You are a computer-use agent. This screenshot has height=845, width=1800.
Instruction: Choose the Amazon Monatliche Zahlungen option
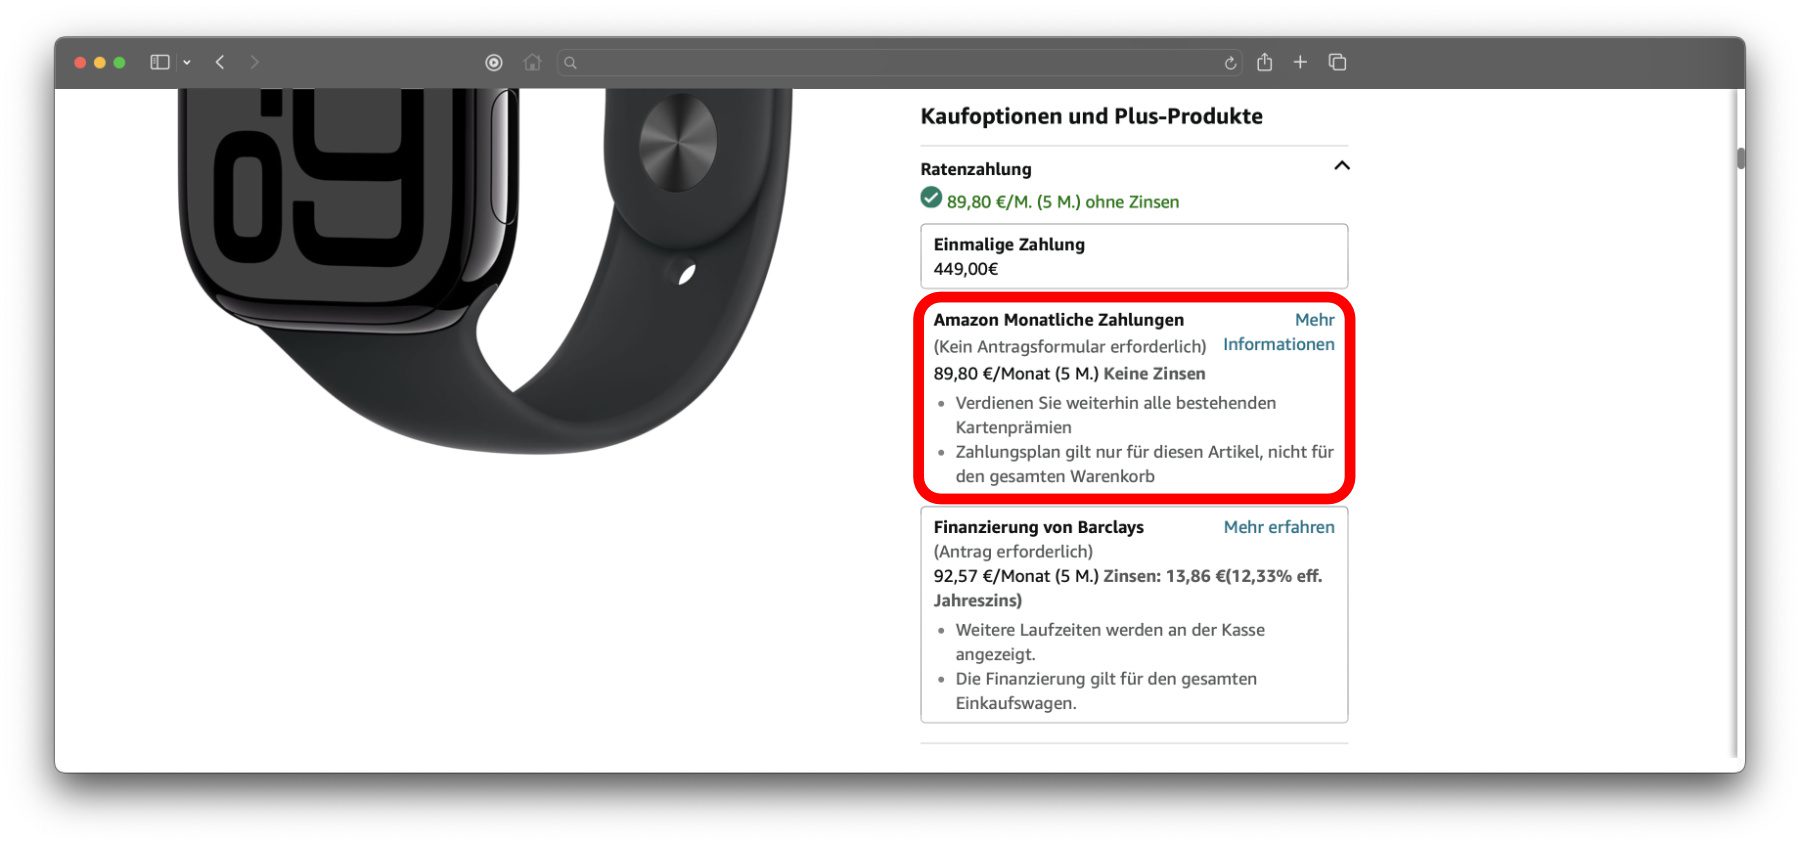click(1134, 397)
